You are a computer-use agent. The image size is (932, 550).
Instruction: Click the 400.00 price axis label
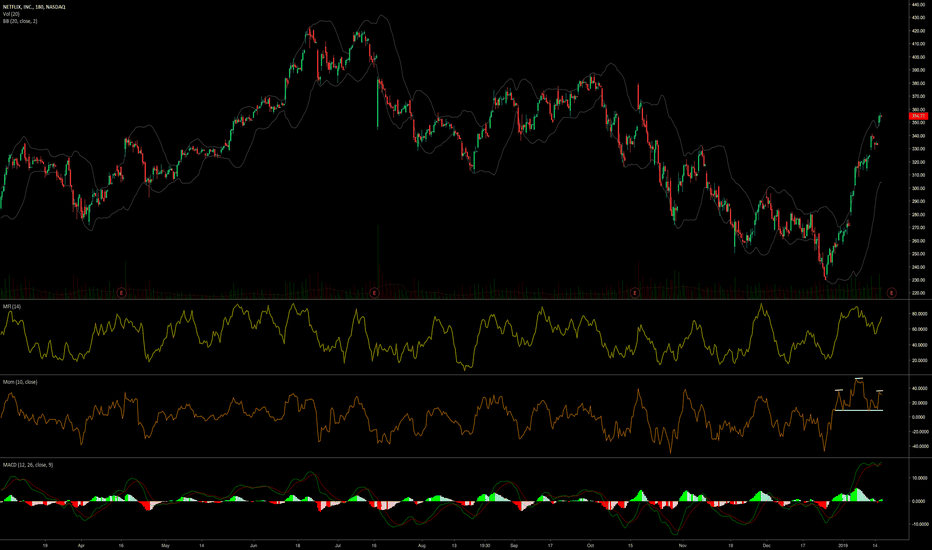tap(918, 57)
